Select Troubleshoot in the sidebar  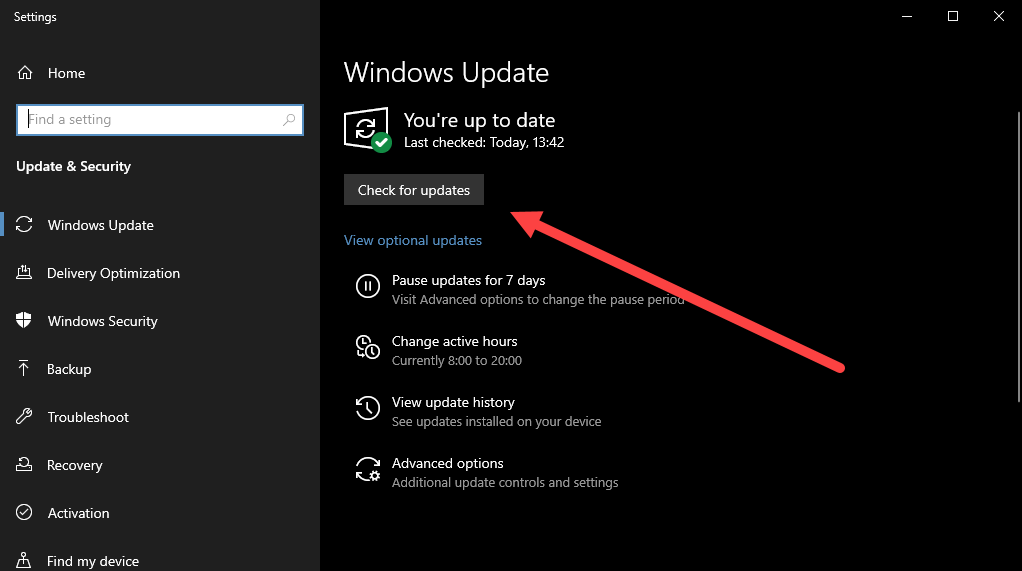88,417
